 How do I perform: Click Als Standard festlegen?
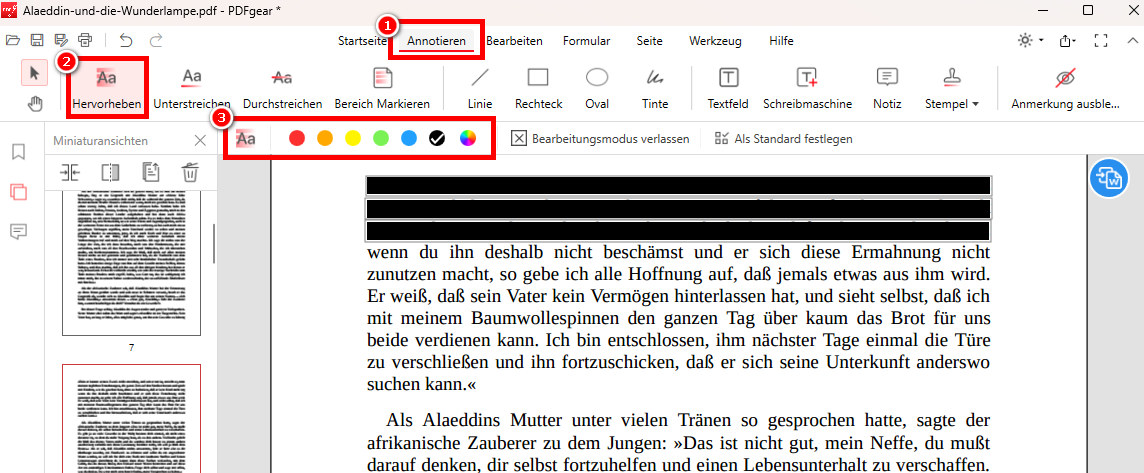[783, 138]
